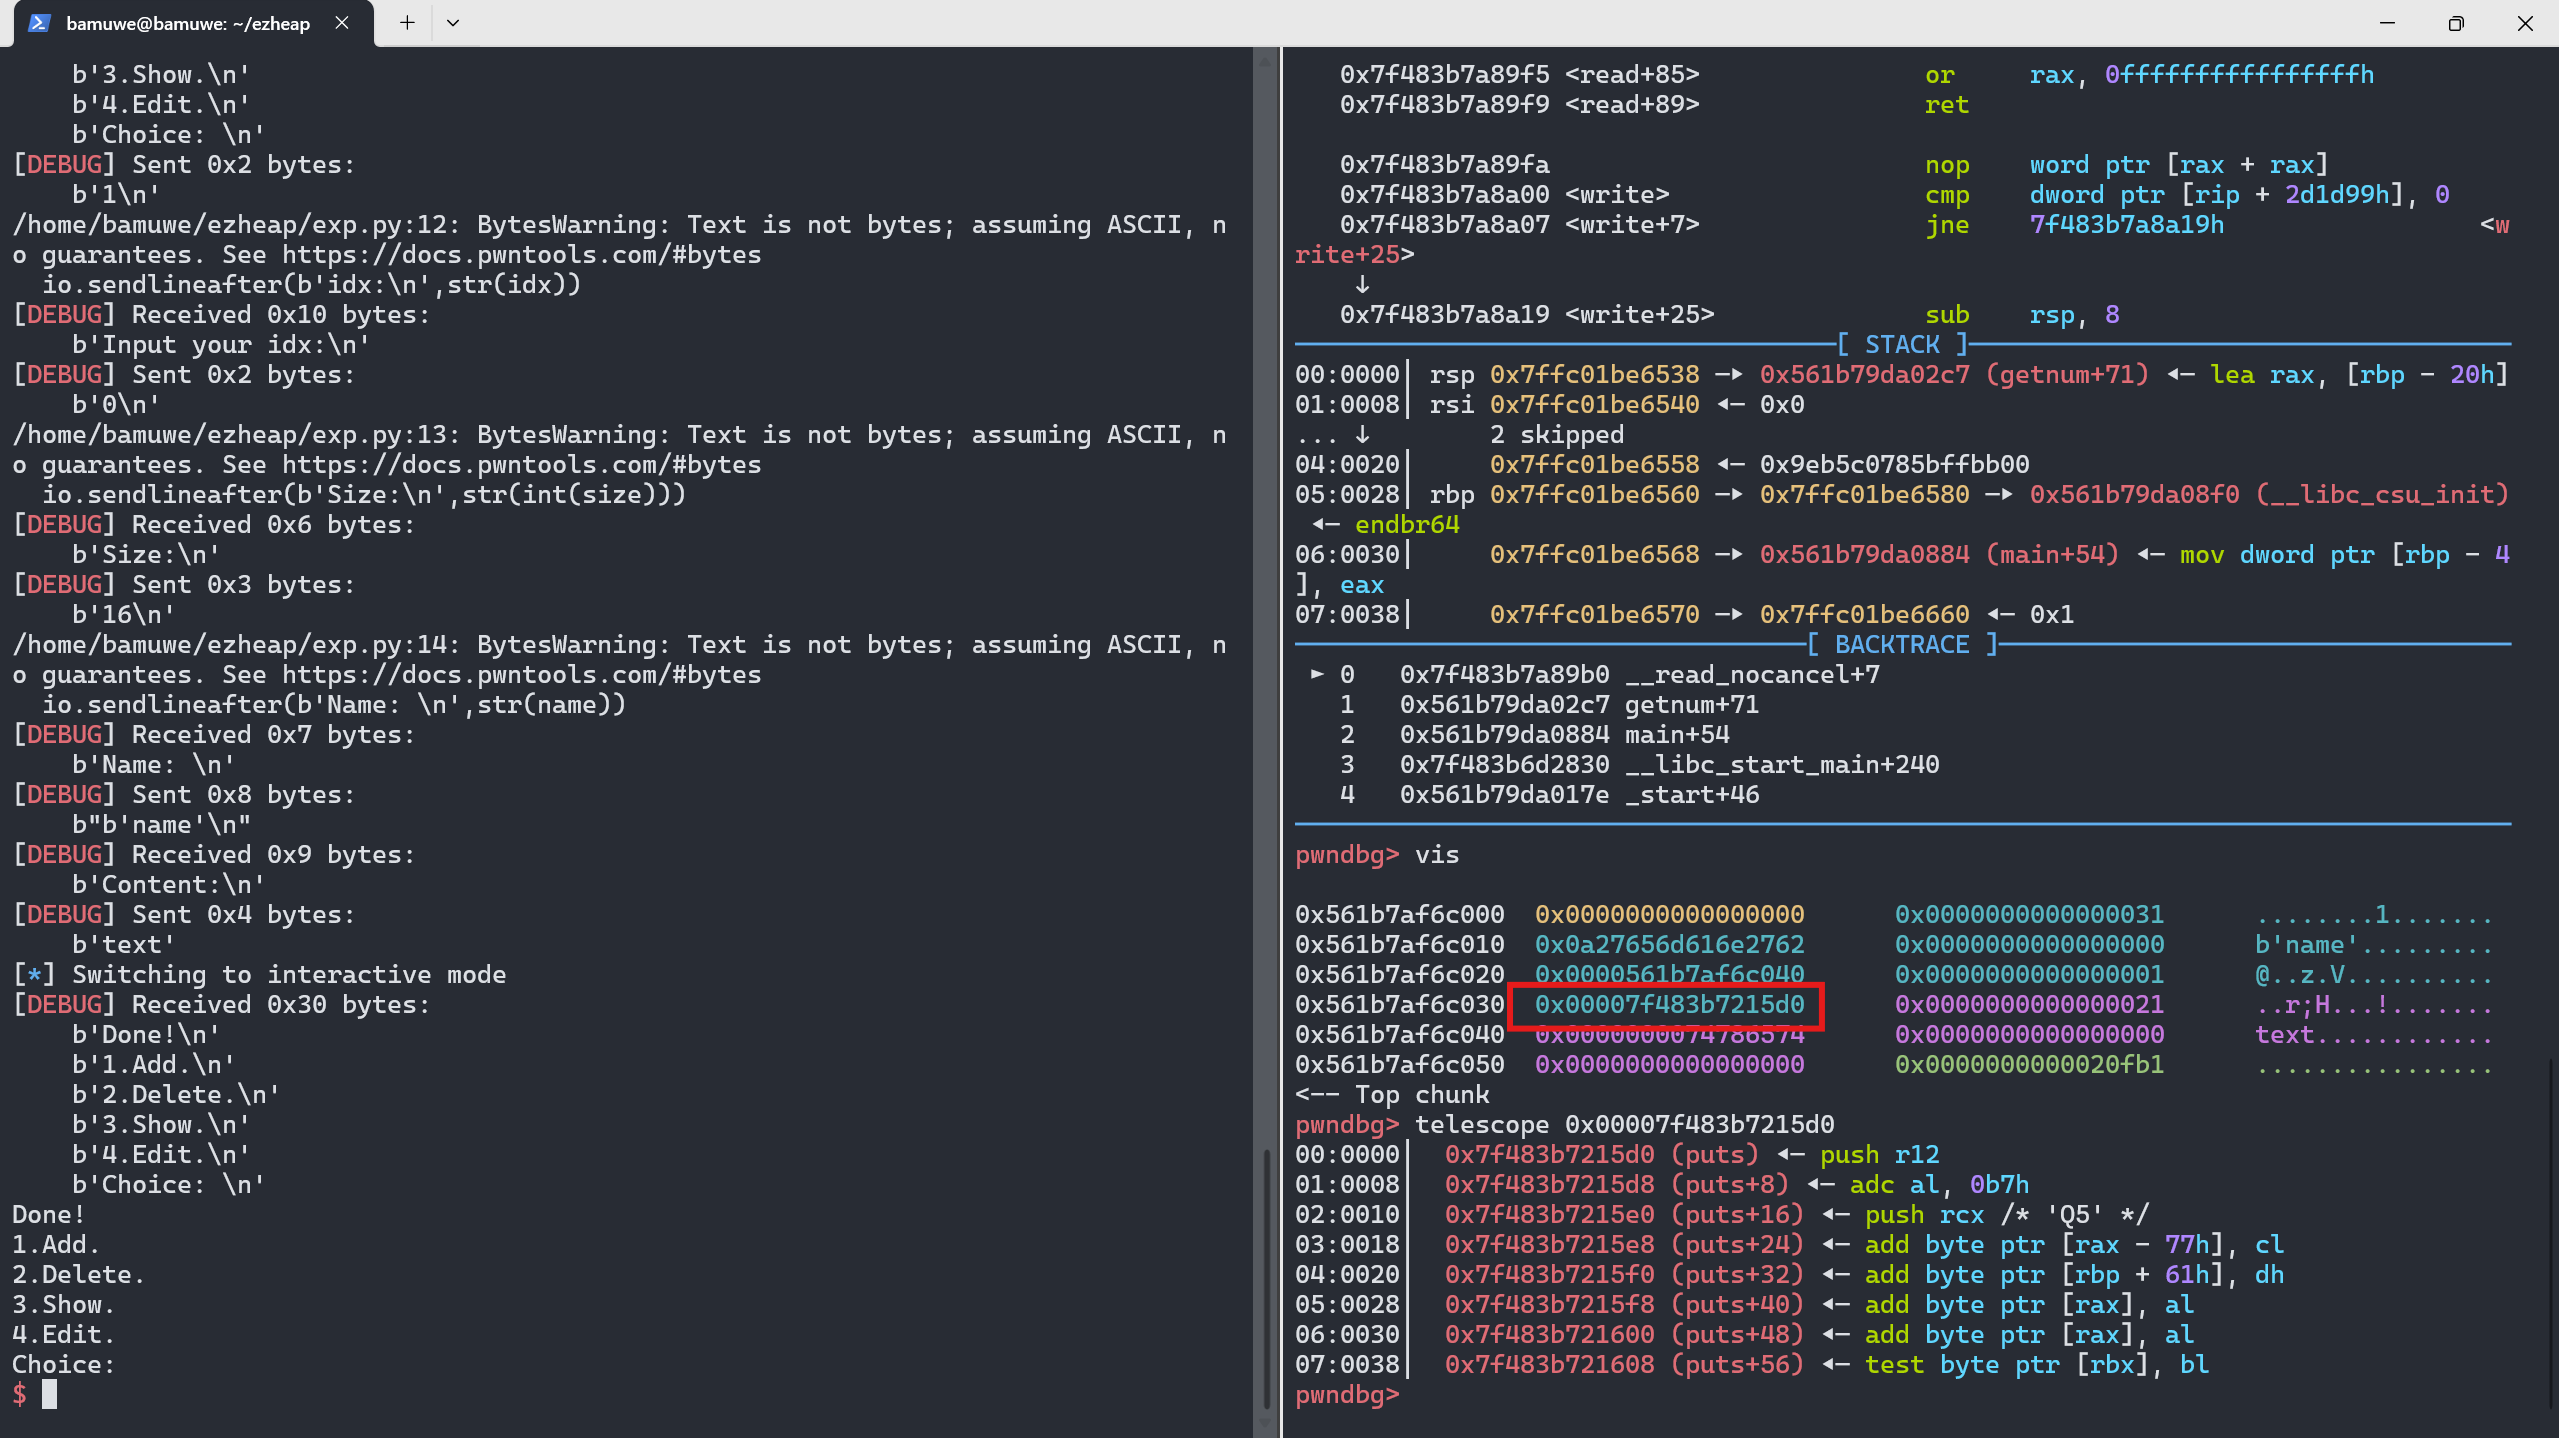Viewport: 2559px width, 1438px height.
Task: Click the pwntools docs URL for exp.py:14 warning
Action: [521, 675]
